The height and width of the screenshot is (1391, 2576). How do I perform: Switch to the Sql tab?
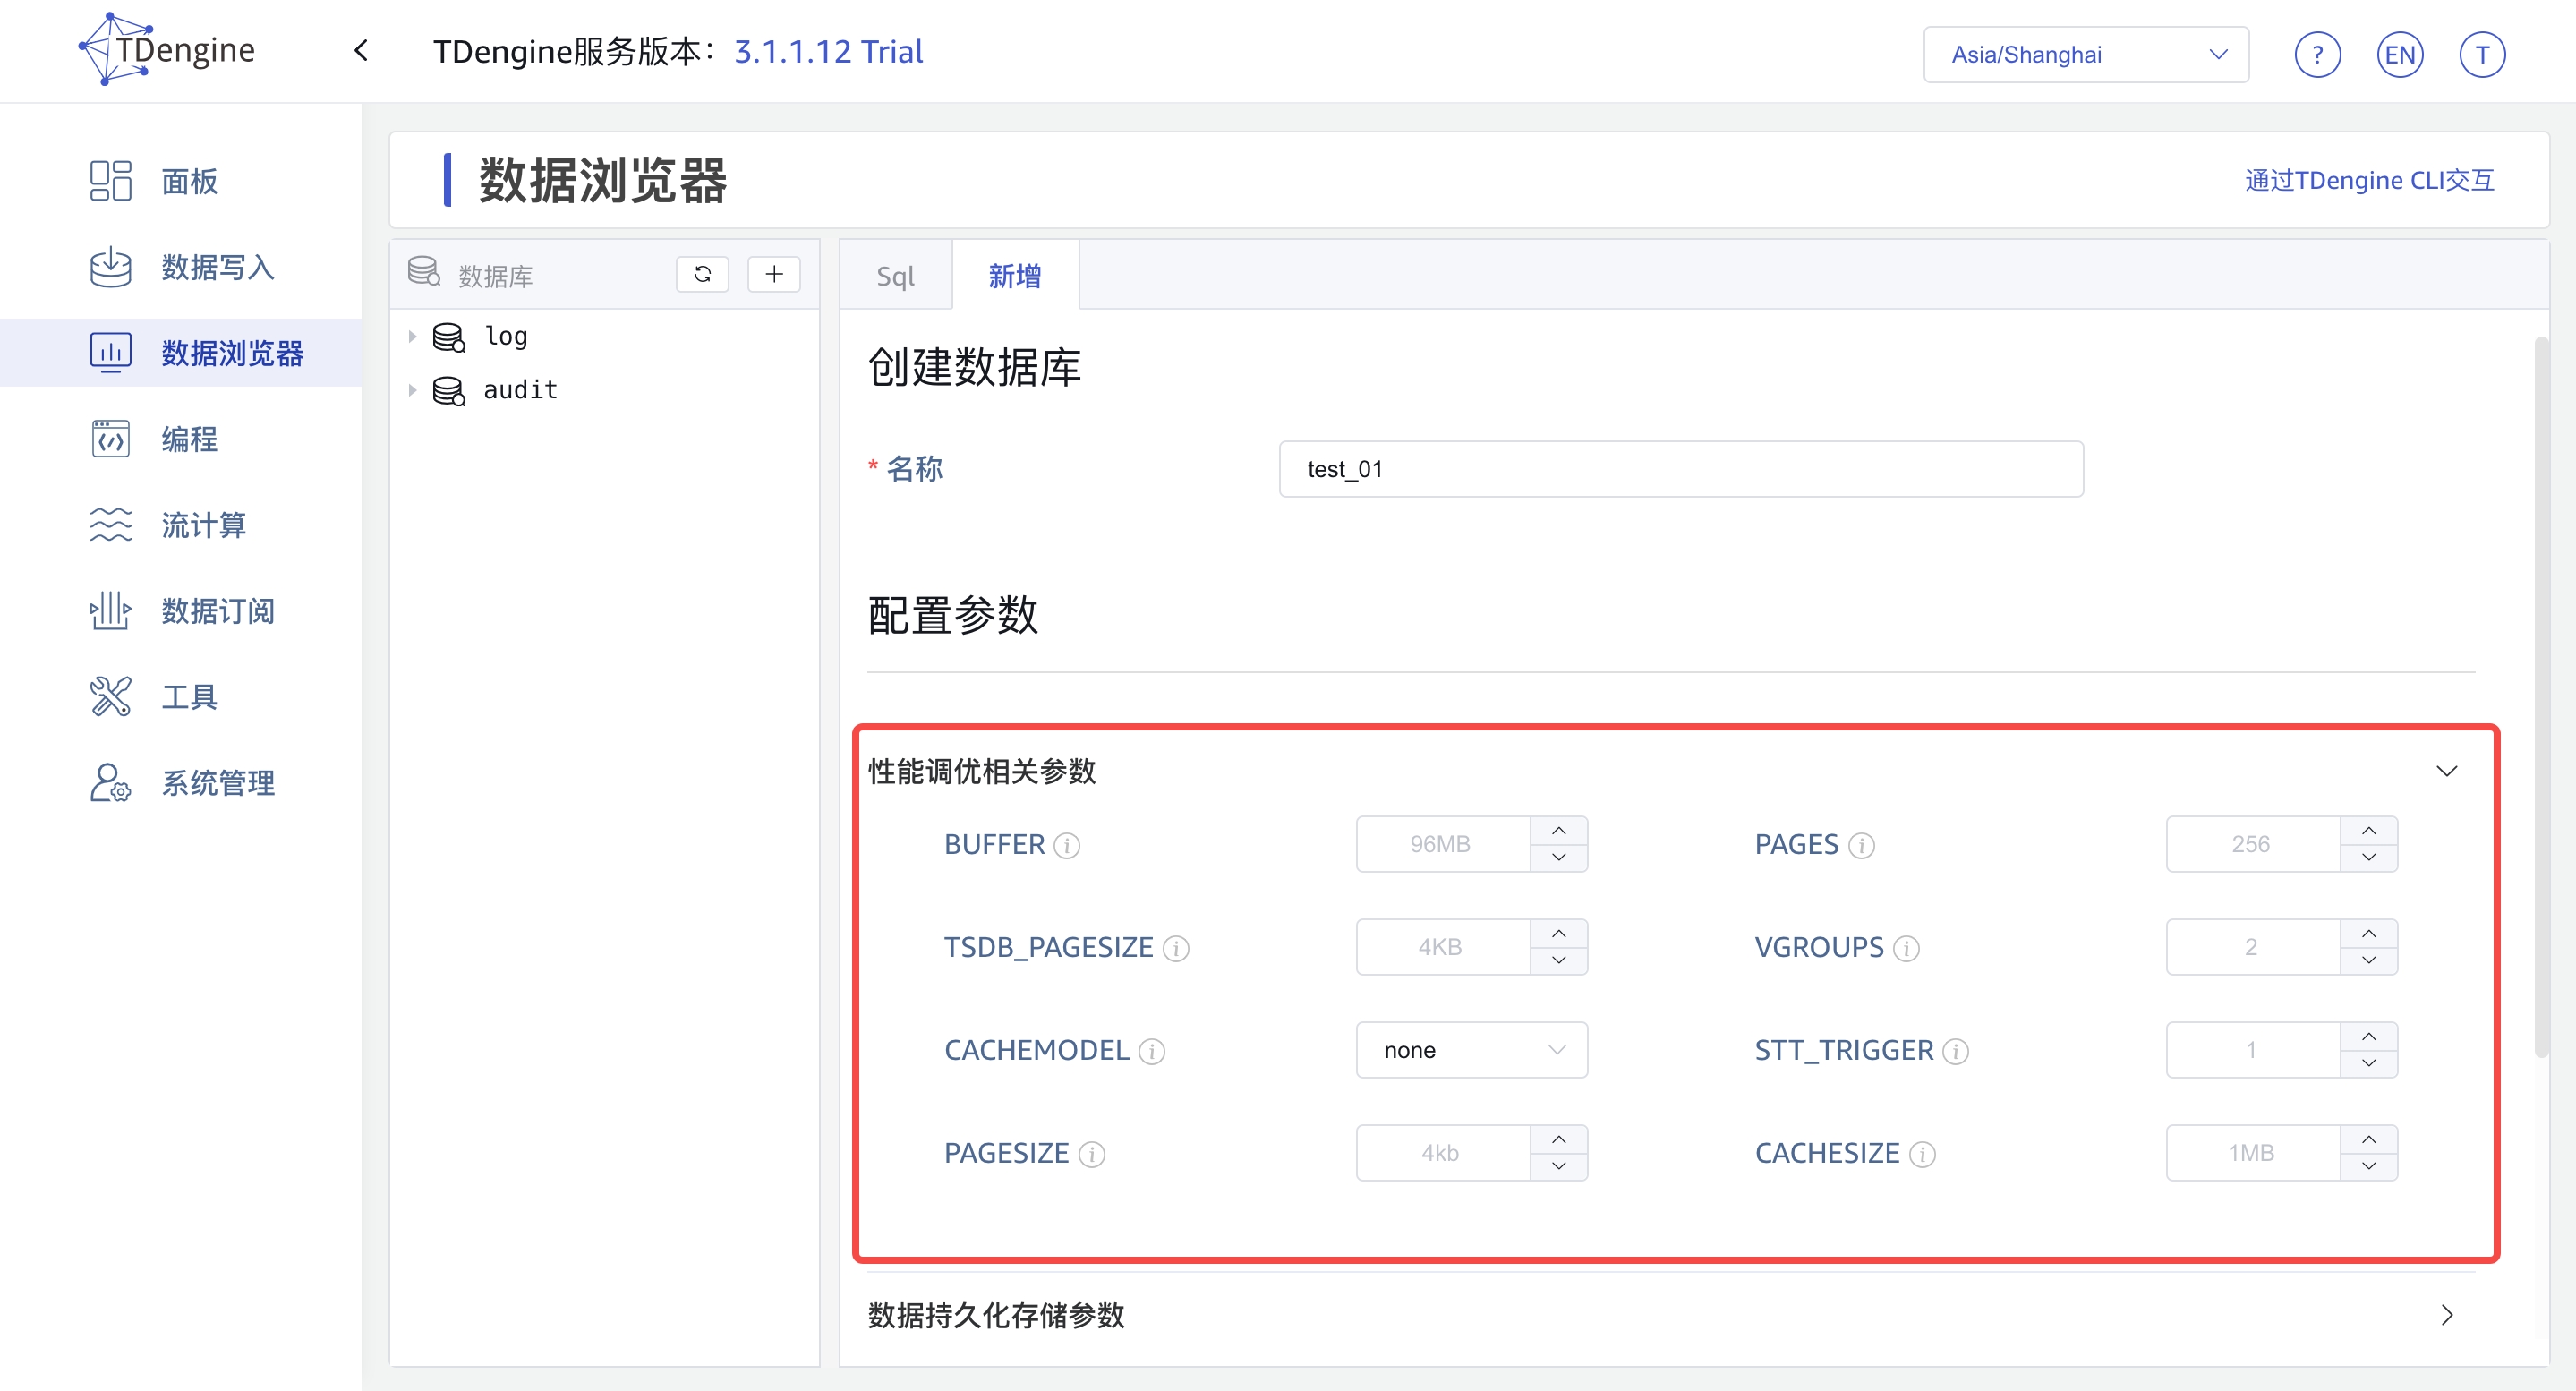click(895, 276)
